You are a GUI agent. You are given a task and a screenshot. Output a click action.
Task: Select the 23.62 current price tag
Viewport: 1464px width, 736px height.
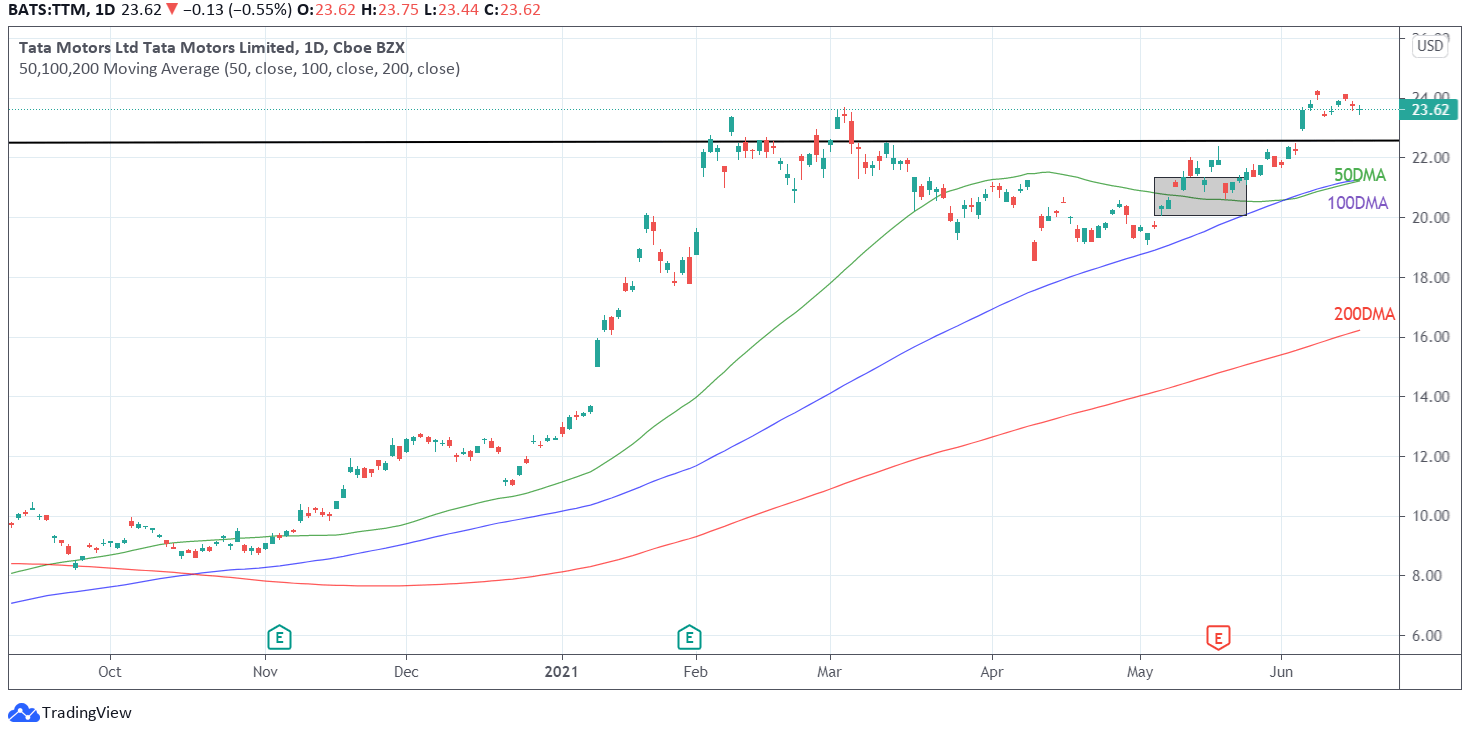[1431, 110]
